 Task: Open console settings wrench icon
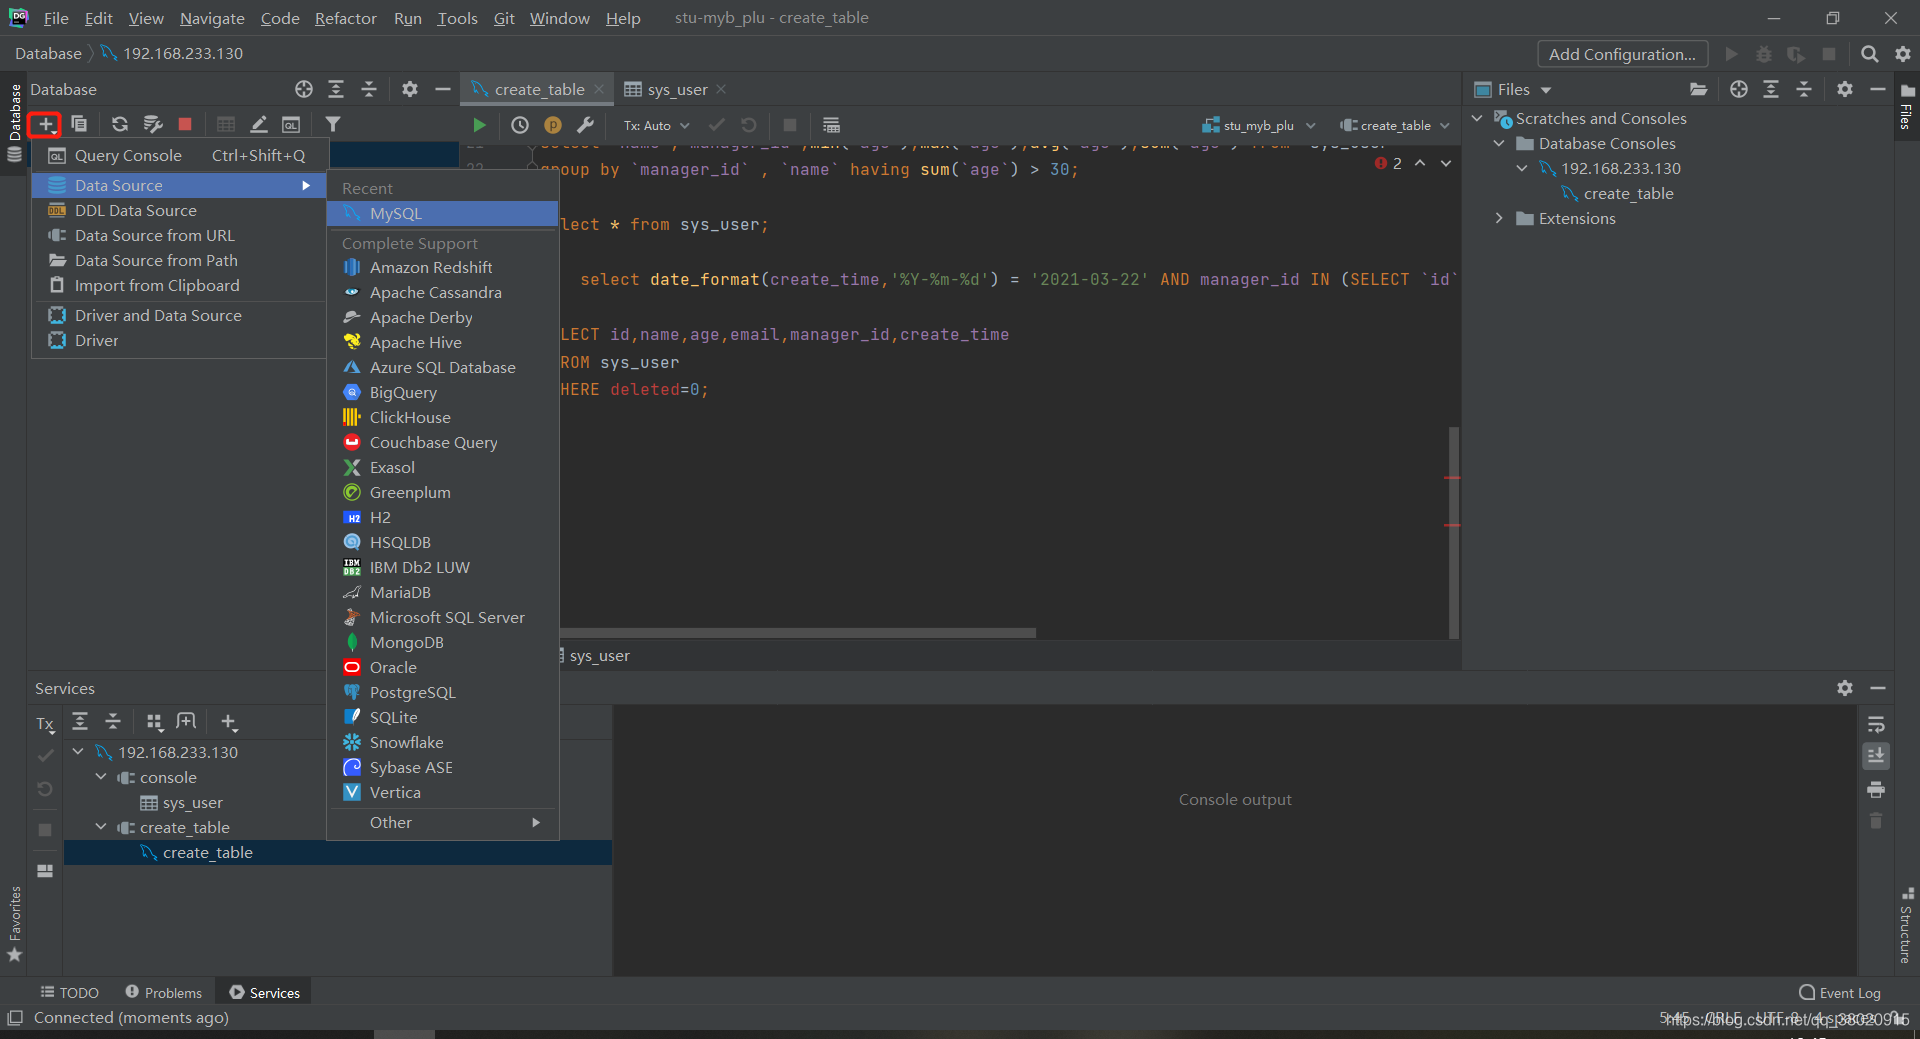[586, 125]
